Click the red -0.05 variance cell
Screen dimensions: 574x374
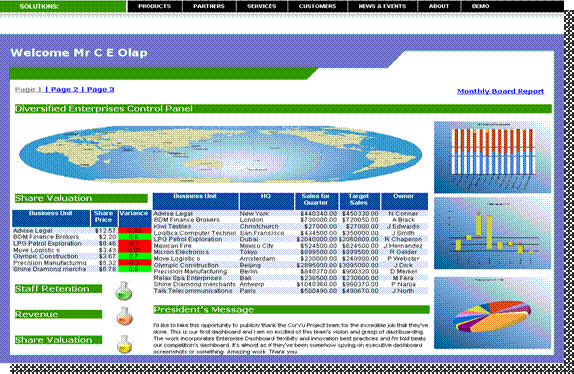coord(135,231)
